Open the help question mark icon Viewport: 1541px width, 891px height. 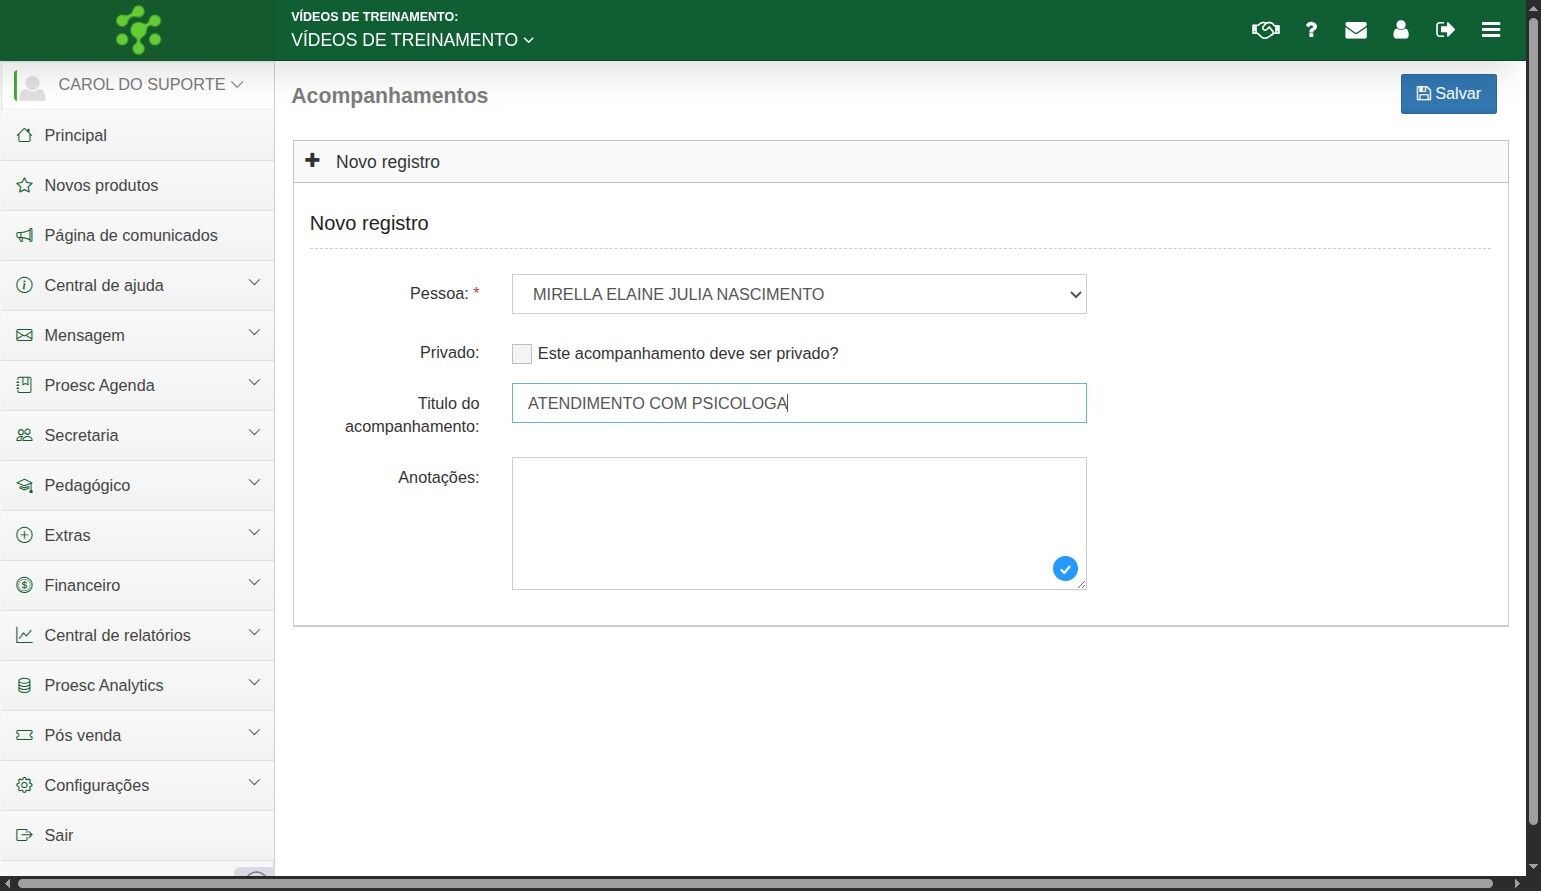pos(1311,30)
